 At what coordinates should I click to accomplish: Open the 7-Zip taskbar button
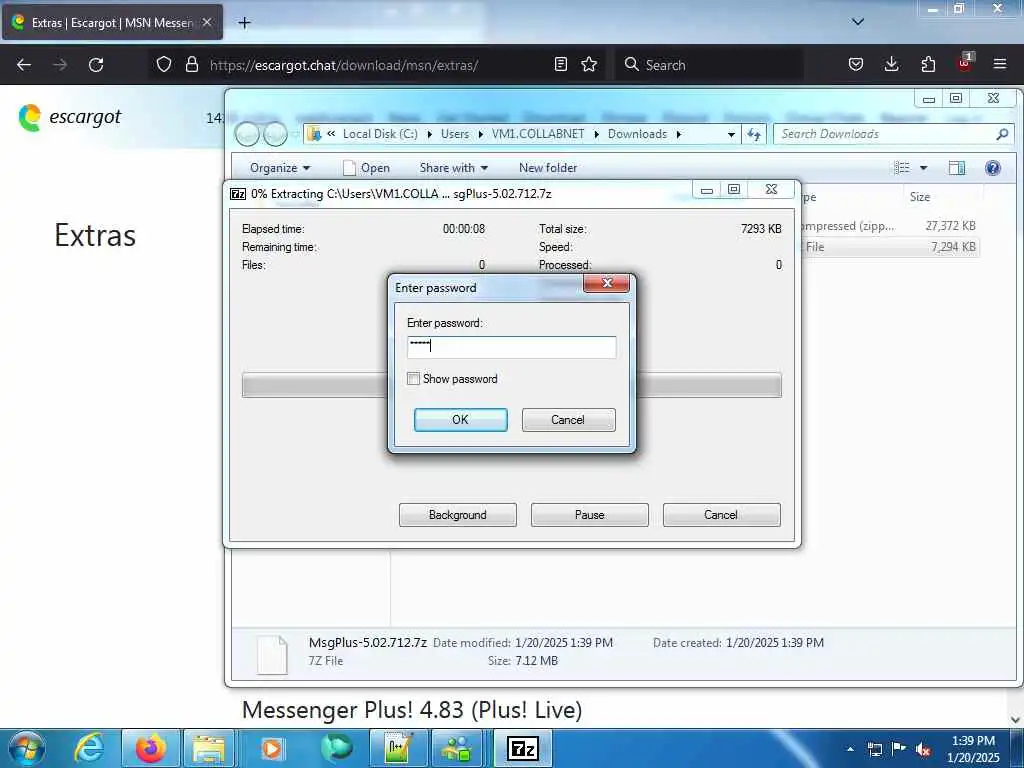tap(523, 748)
